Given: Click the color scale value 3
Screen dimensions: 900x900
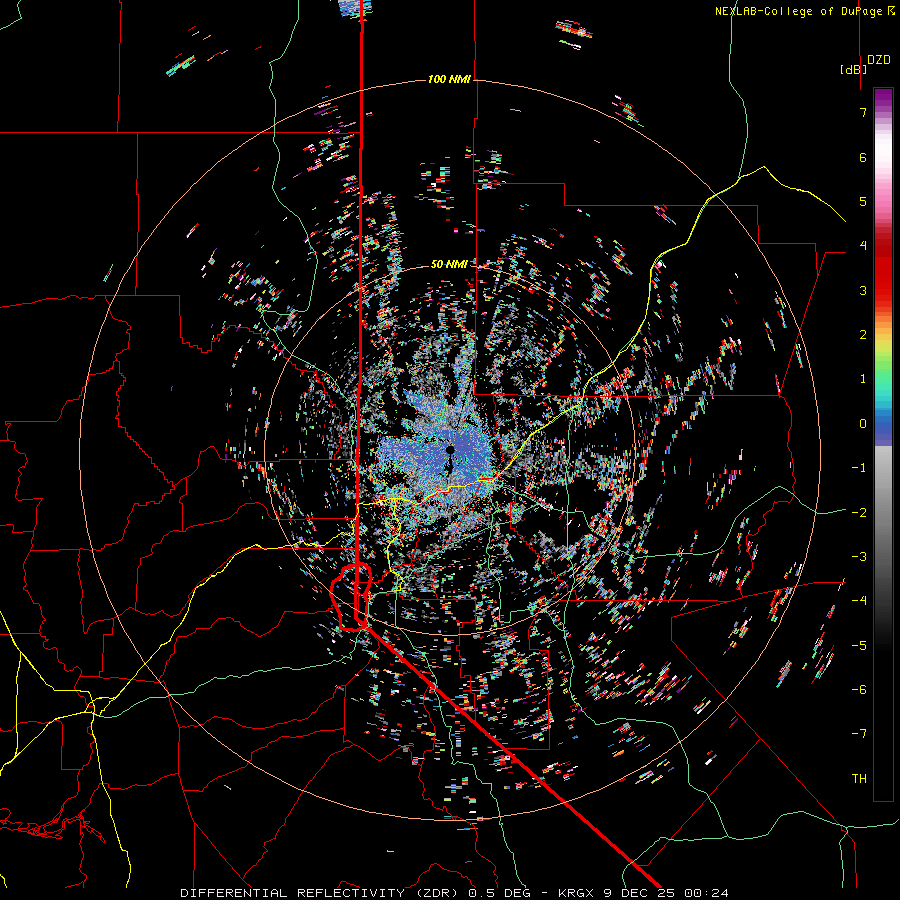Looking at the screenshot, I should pyautogui.click(x=863, y=290).
